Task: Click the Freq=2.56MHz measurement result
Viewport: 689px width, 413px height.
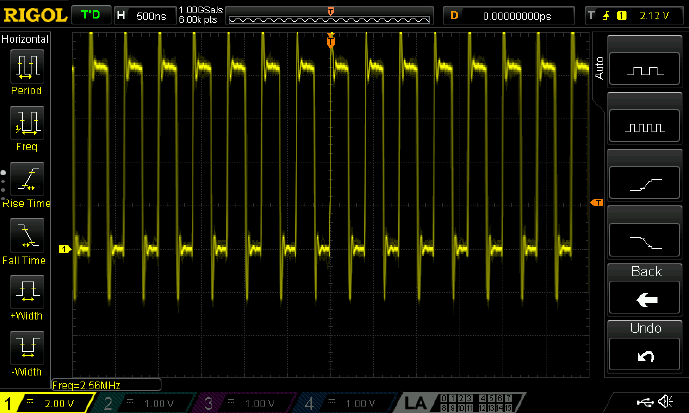Action: tap(106, 385)
